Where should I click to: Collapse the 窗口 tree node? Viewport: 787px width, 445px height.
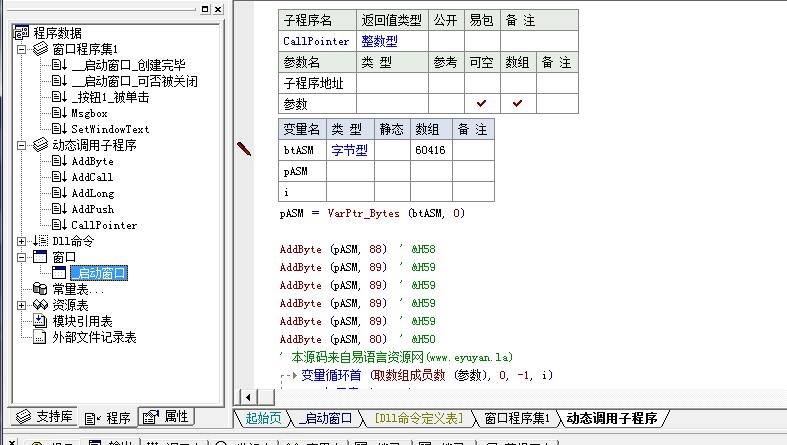[x=22, y=257]
